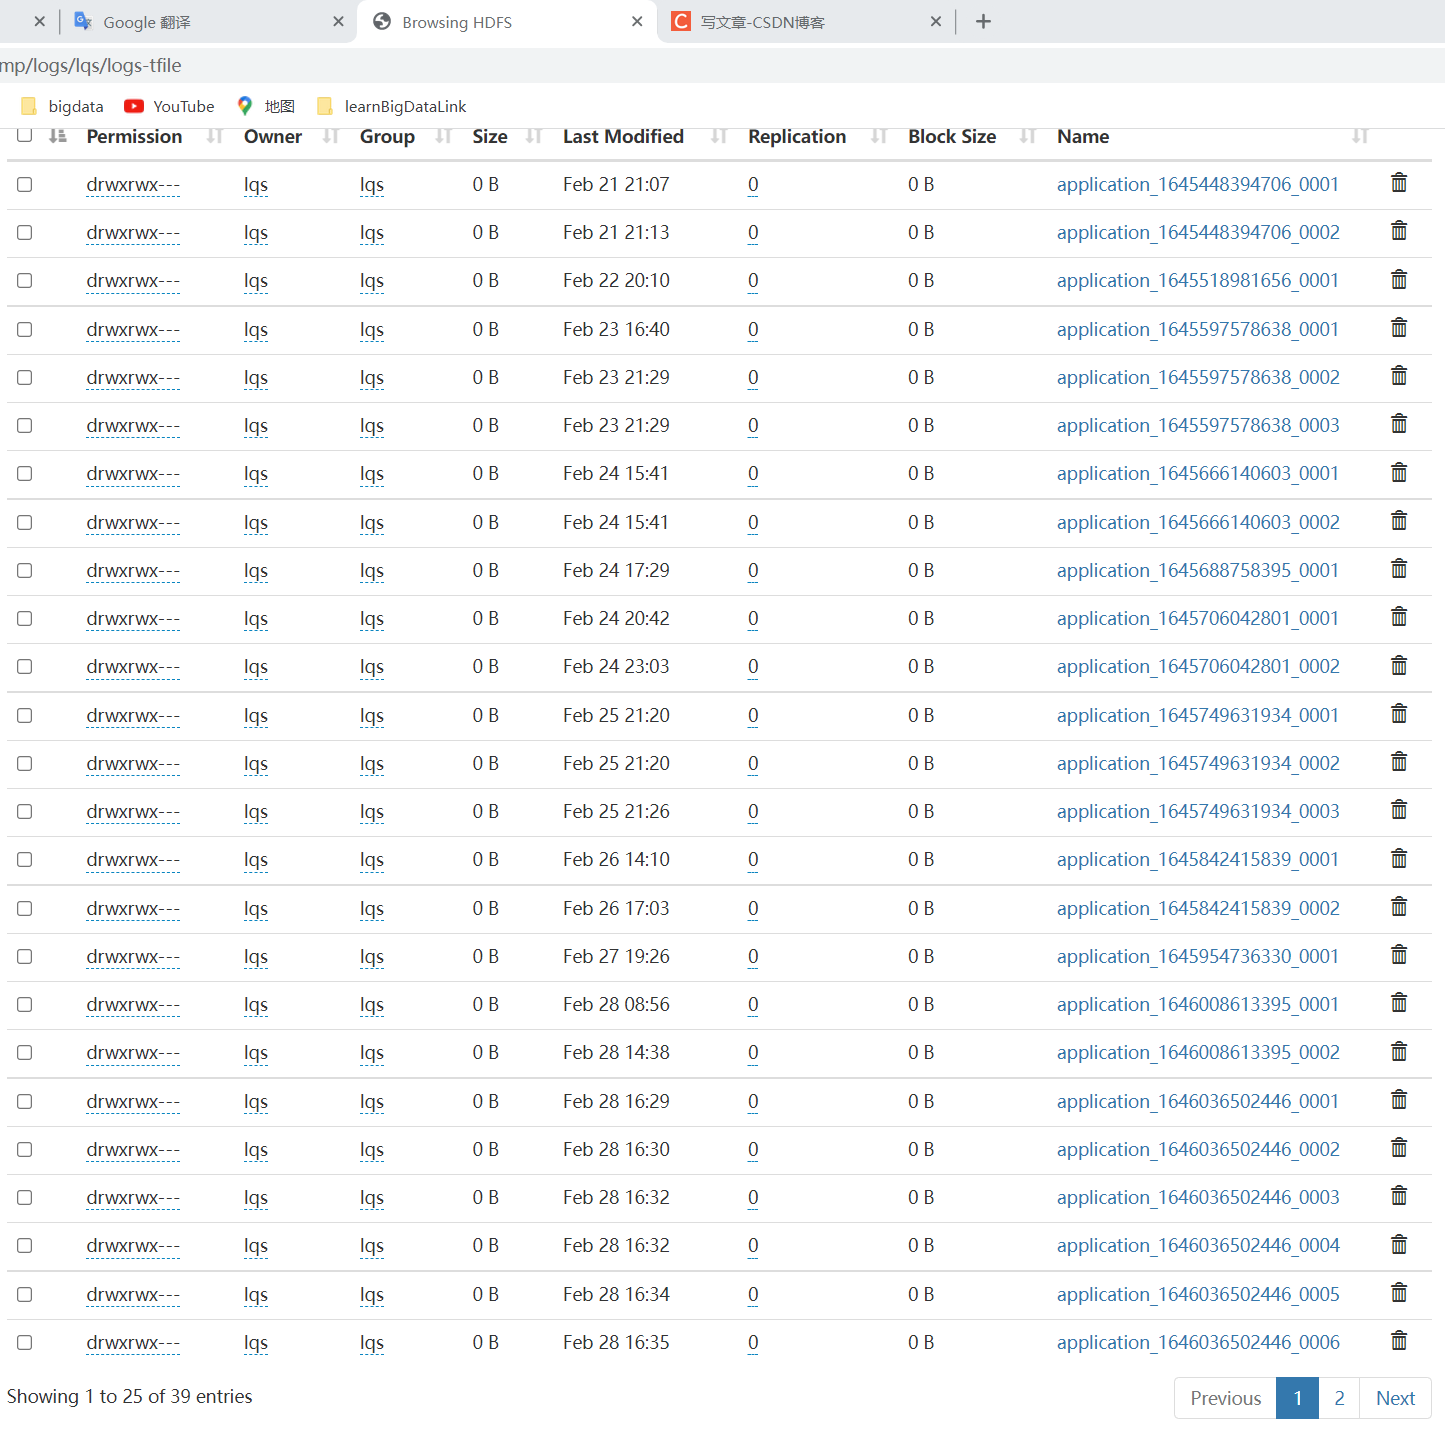Viewport: 1445px width, 1439px height.
Task: Edit owner lqs of application_1646008613395_0001 row
Action: [x=256, y=1004]
